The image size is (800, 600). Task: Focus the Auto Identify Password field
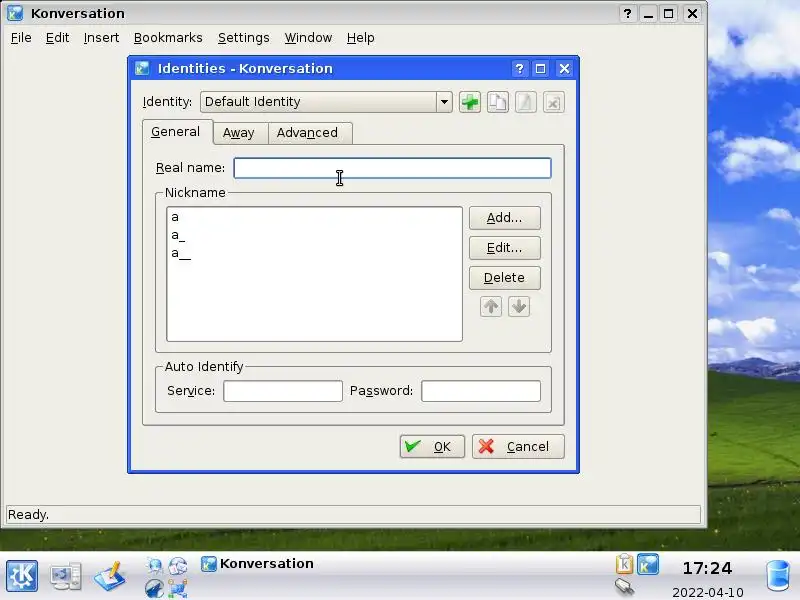tap(481, 391)
